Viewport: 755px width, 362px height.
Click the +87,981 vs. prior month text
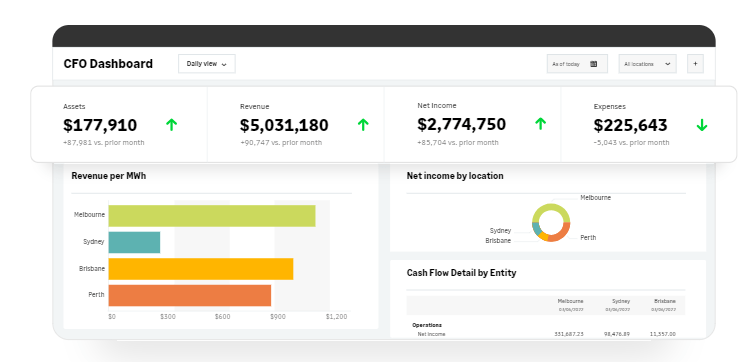click(104, 142)
